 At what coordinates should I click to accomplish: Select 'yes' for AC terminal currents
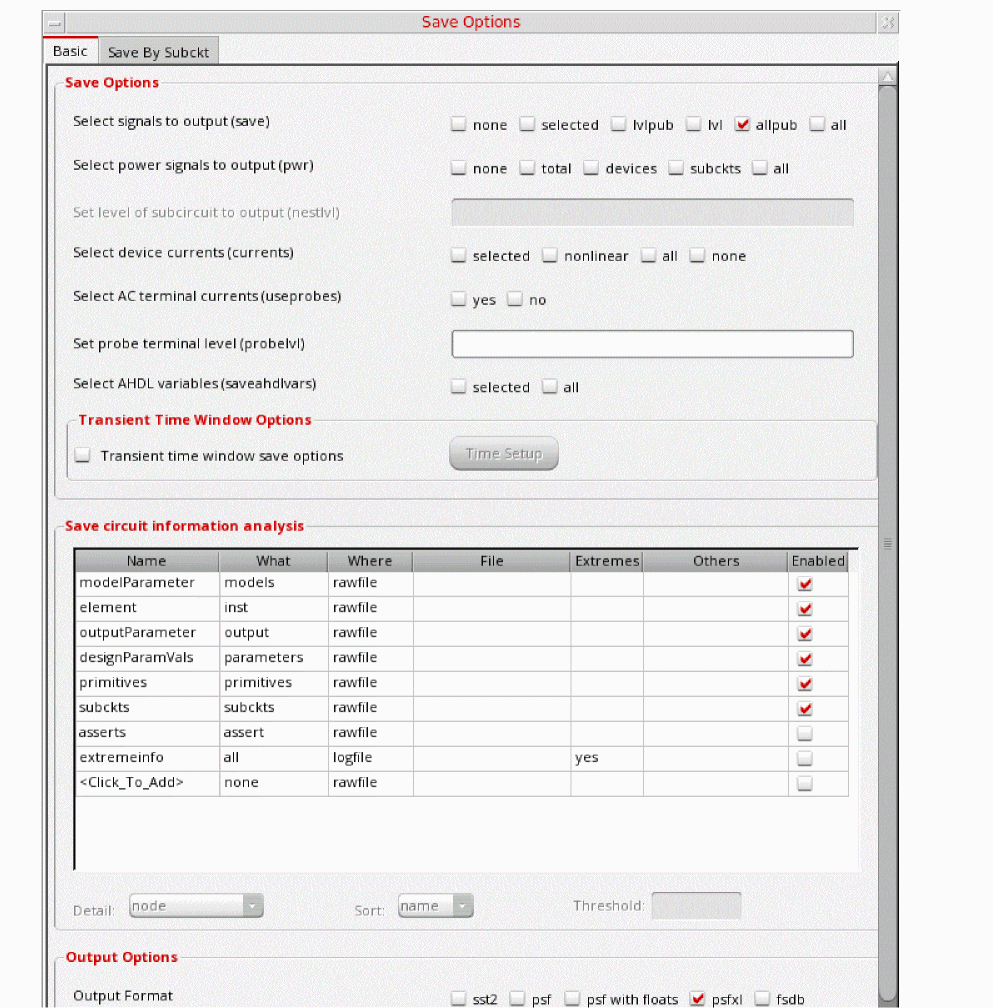[x=459, y=300]
